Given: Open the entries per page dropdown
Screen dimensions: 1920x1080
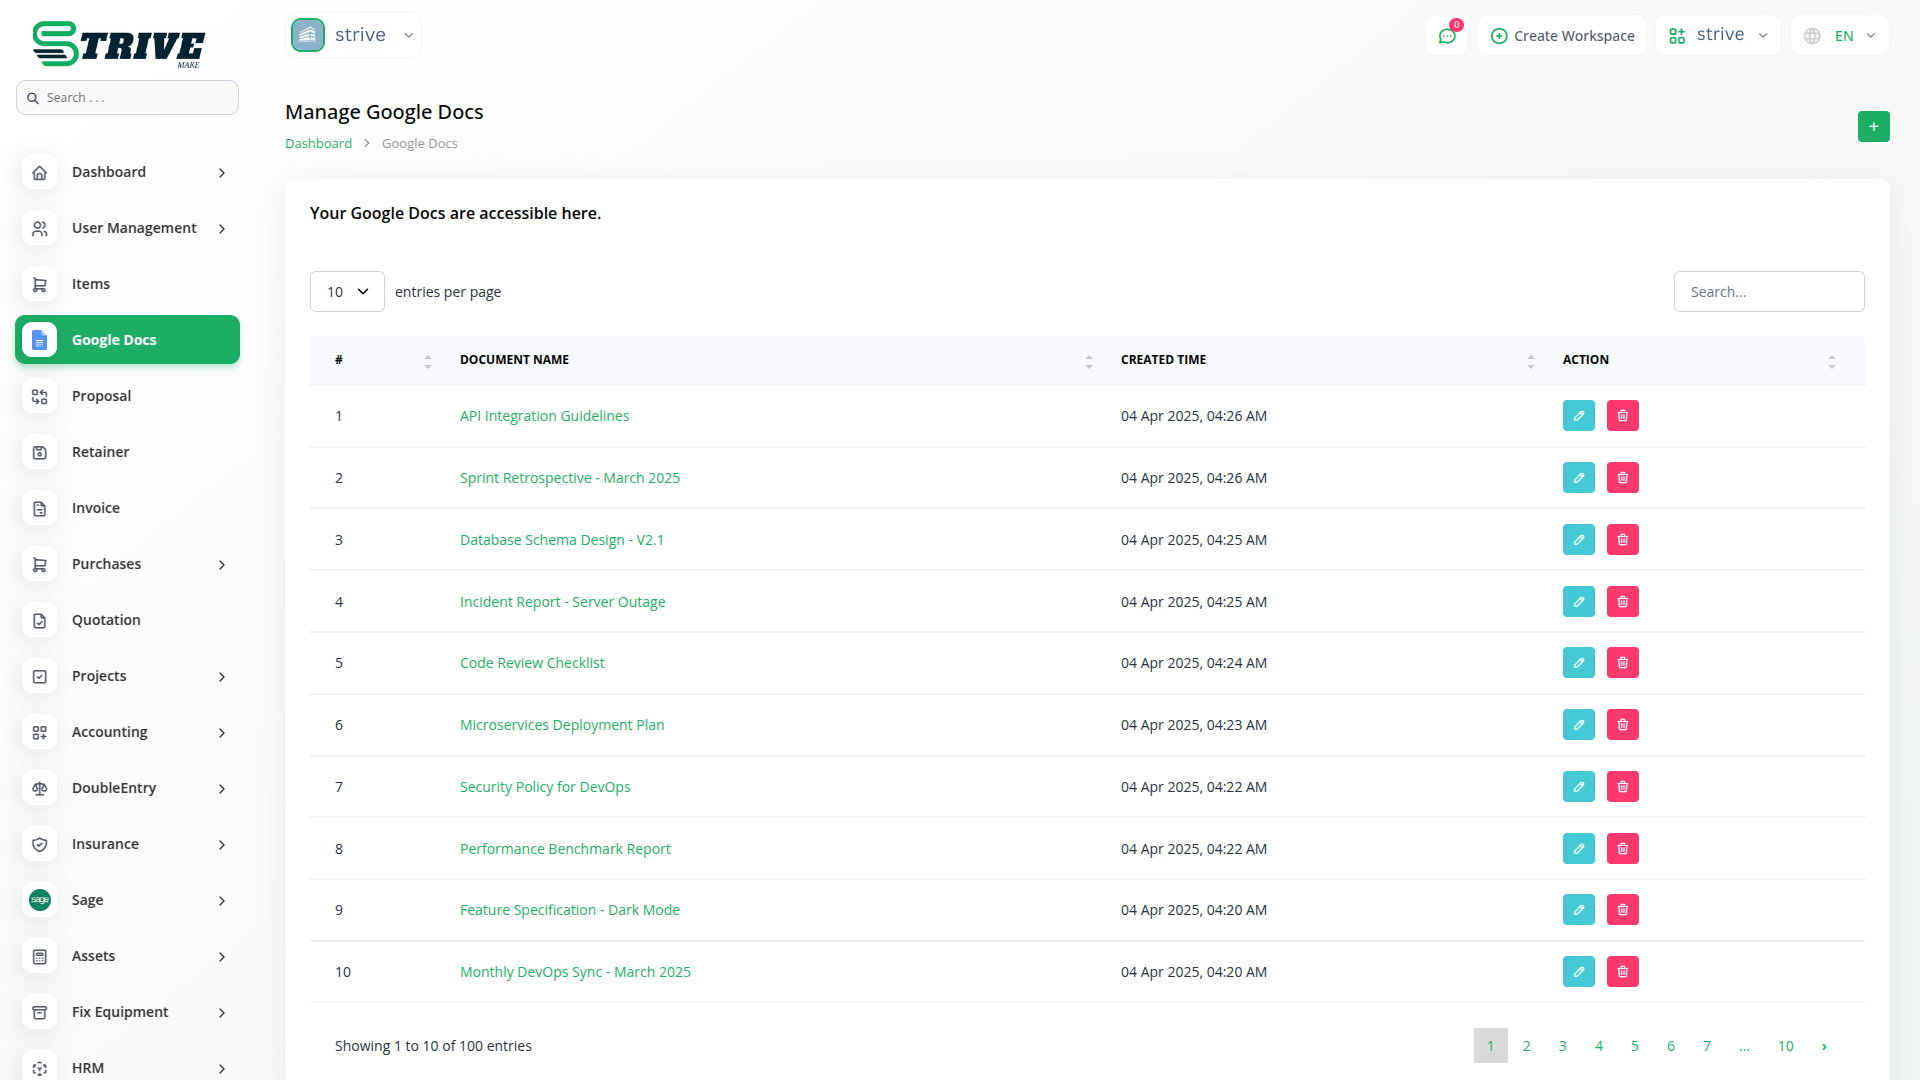Looking at the screenshot, I should click(x=347, y=292).
